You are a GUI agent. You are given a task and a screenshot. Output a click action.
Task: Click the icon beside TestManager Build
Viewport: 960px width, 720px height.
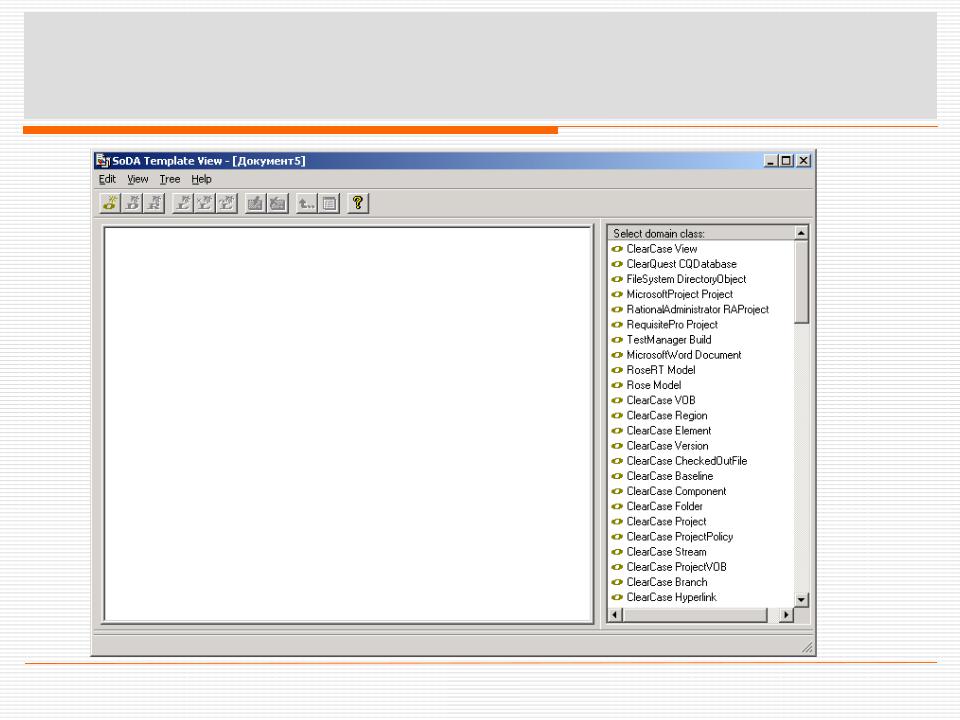617,340
